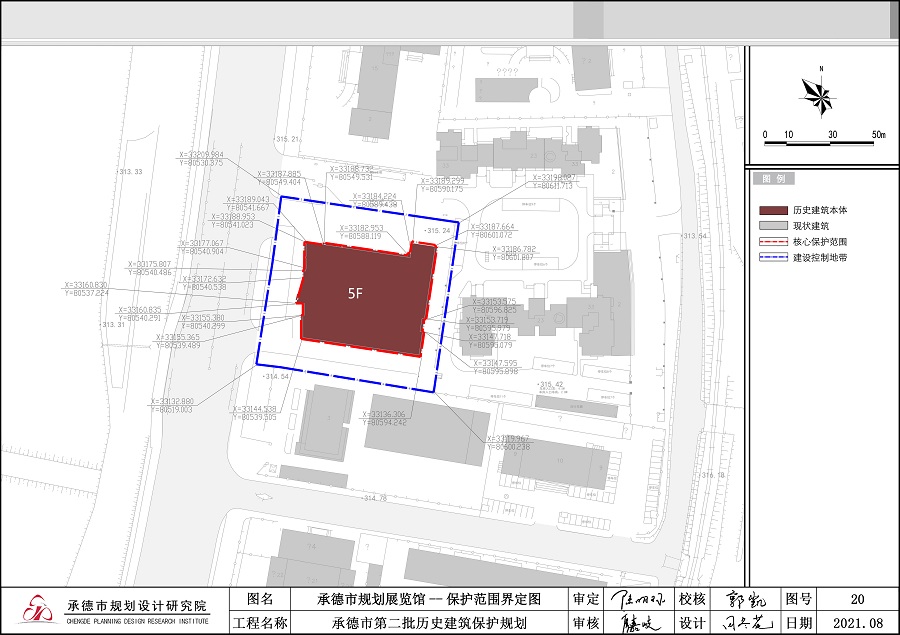
Task: Click the Chengde Planning Institute logo
Action: tap(35, 610)
